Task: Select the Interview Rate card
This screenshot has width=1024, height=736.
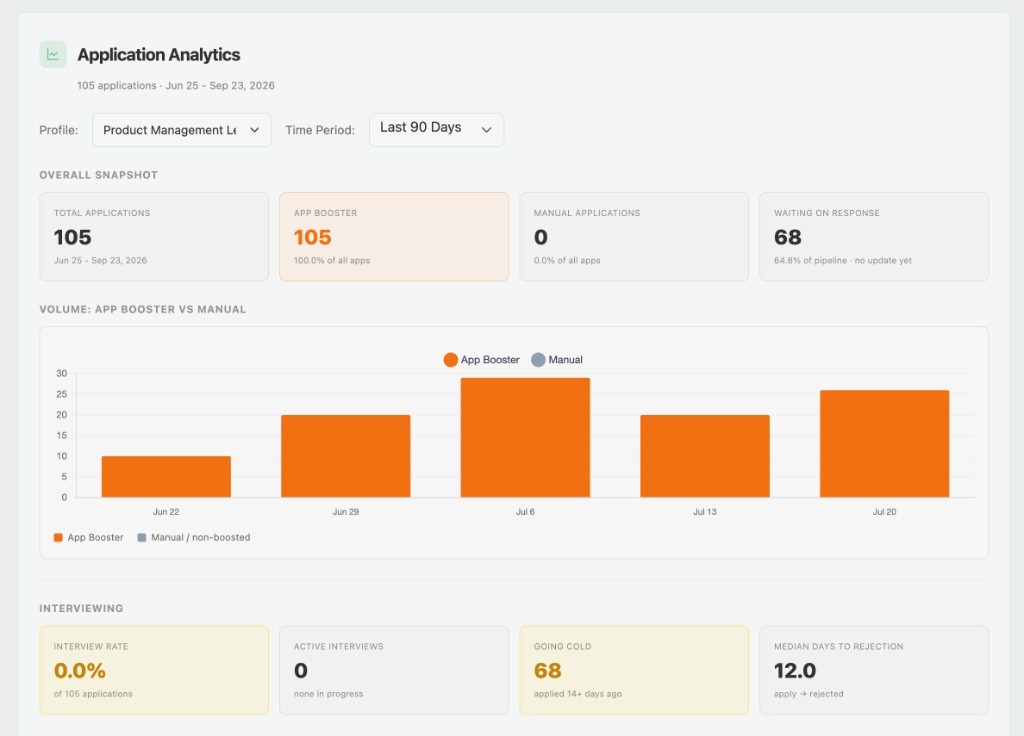Action: click(x=154, y=670)
